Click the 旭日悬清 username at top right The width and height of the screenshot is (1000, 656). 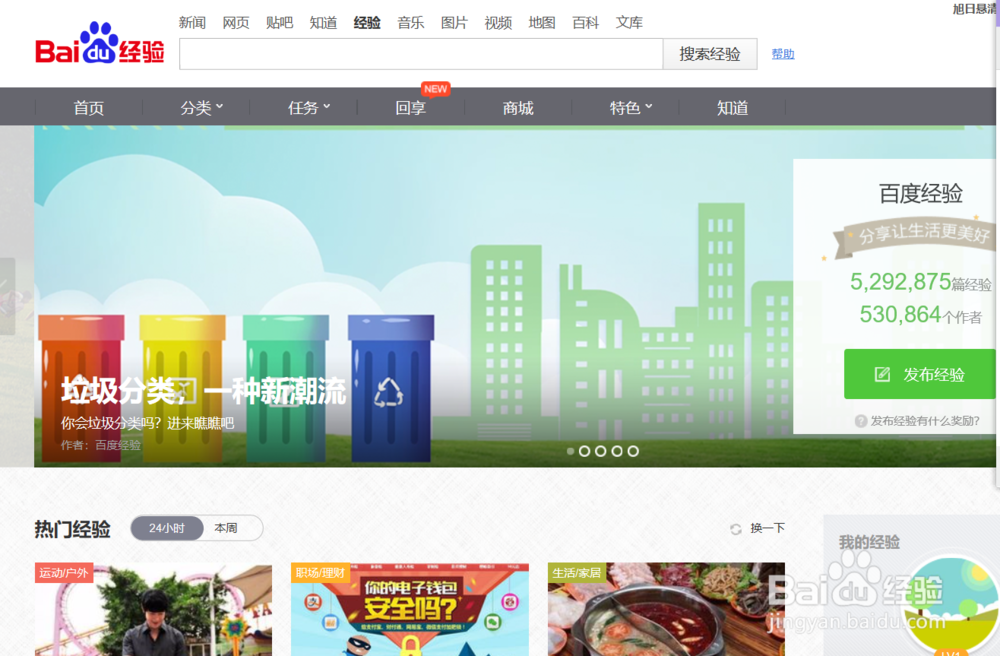(x=975, y=9)
